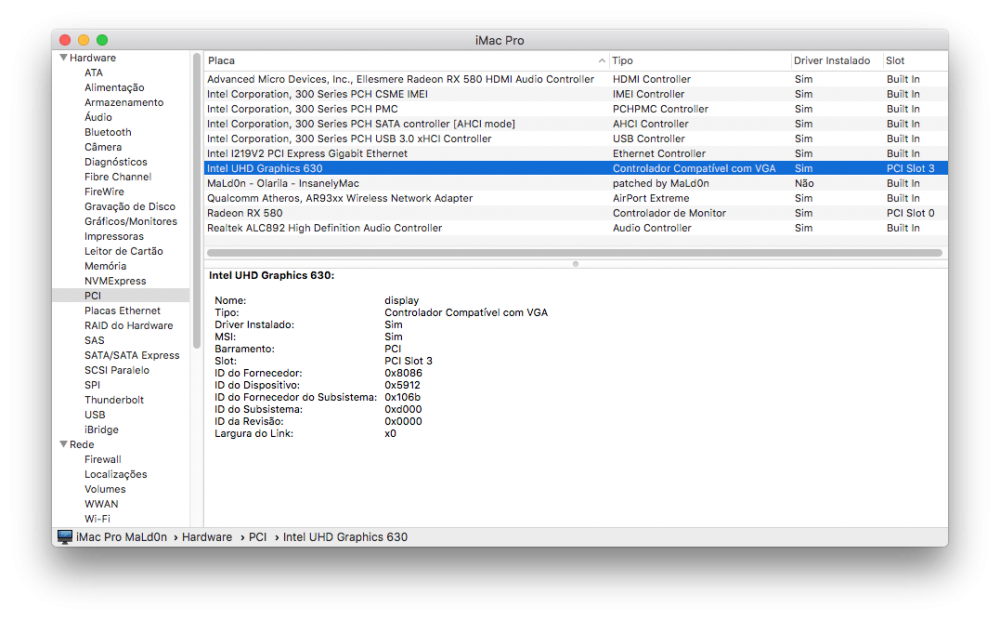Viewport: 1000px width, 621px height.
Task: Select Wi-Fi under Rede
Action: (97, 518)
